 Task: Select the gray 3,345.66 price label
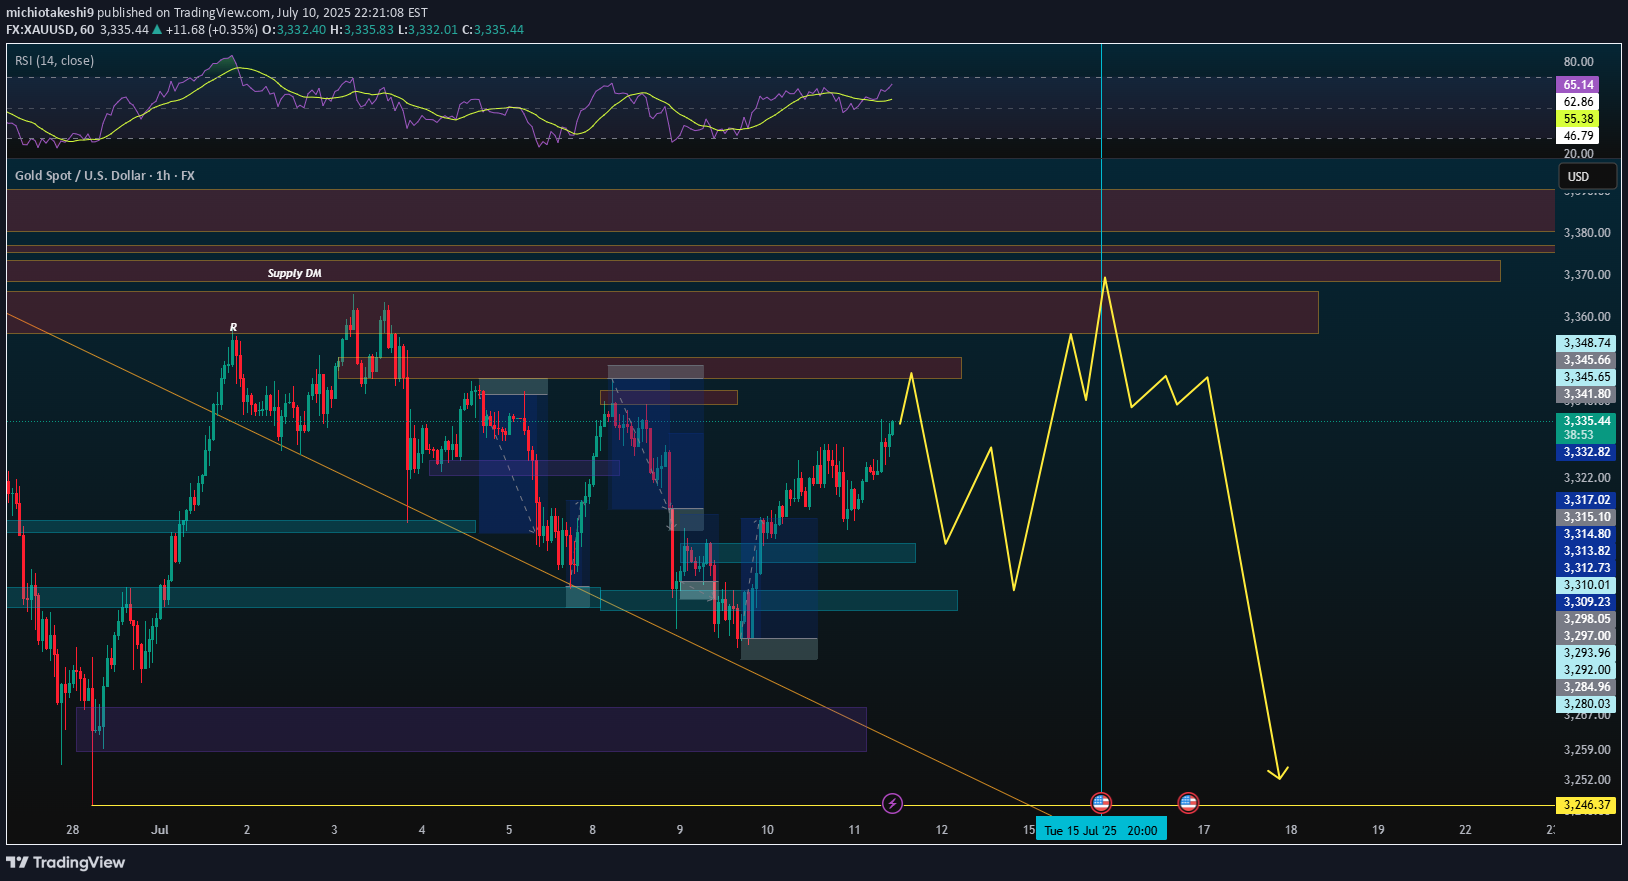(1587, 360)
